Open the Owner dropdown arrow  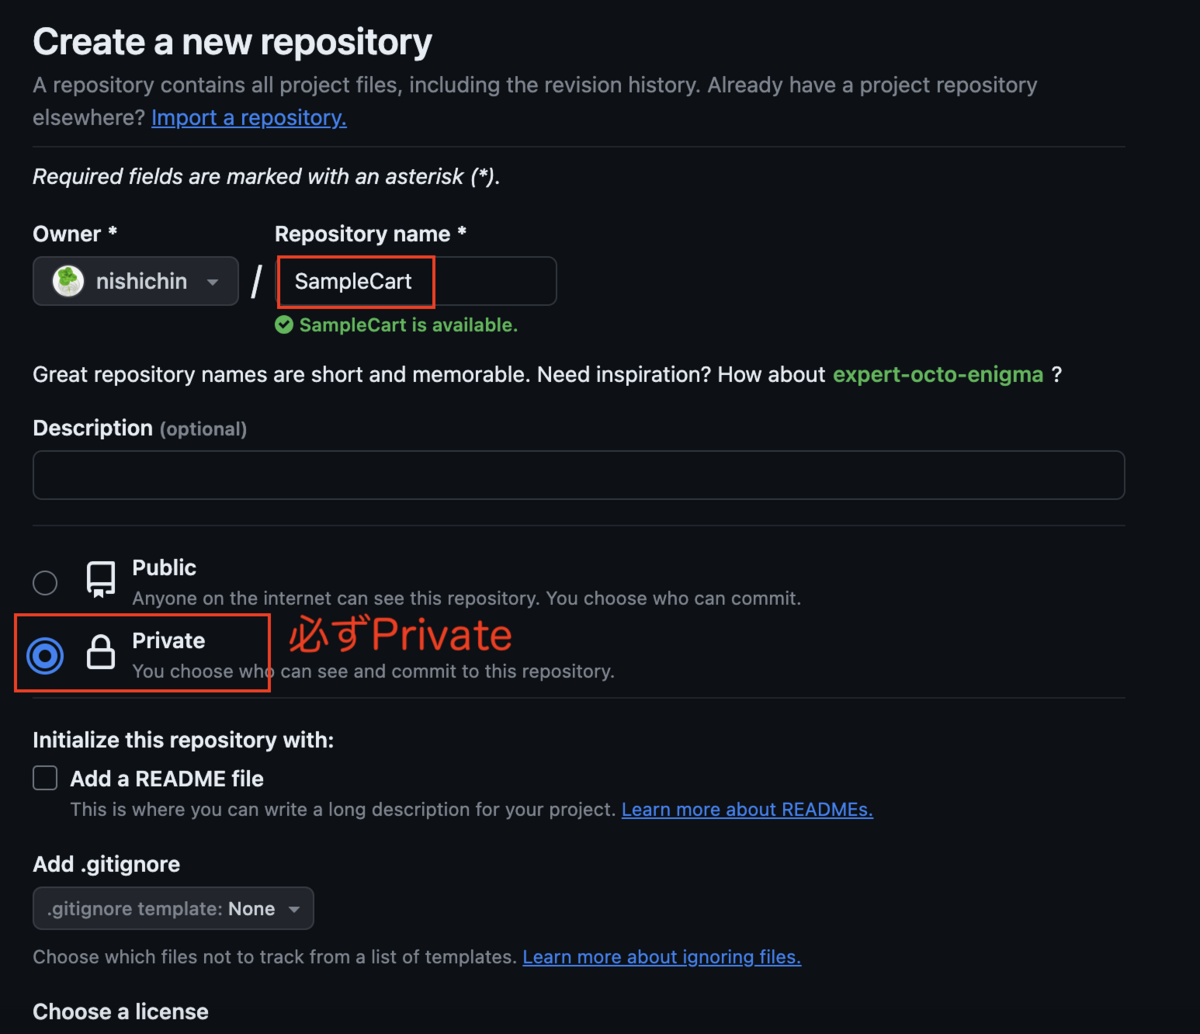pos(212,282)
